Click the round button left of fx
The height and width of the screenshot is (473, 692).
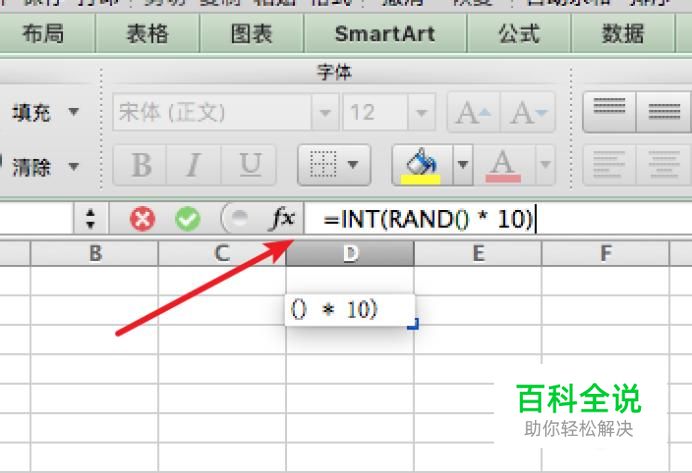click(237, 218)
